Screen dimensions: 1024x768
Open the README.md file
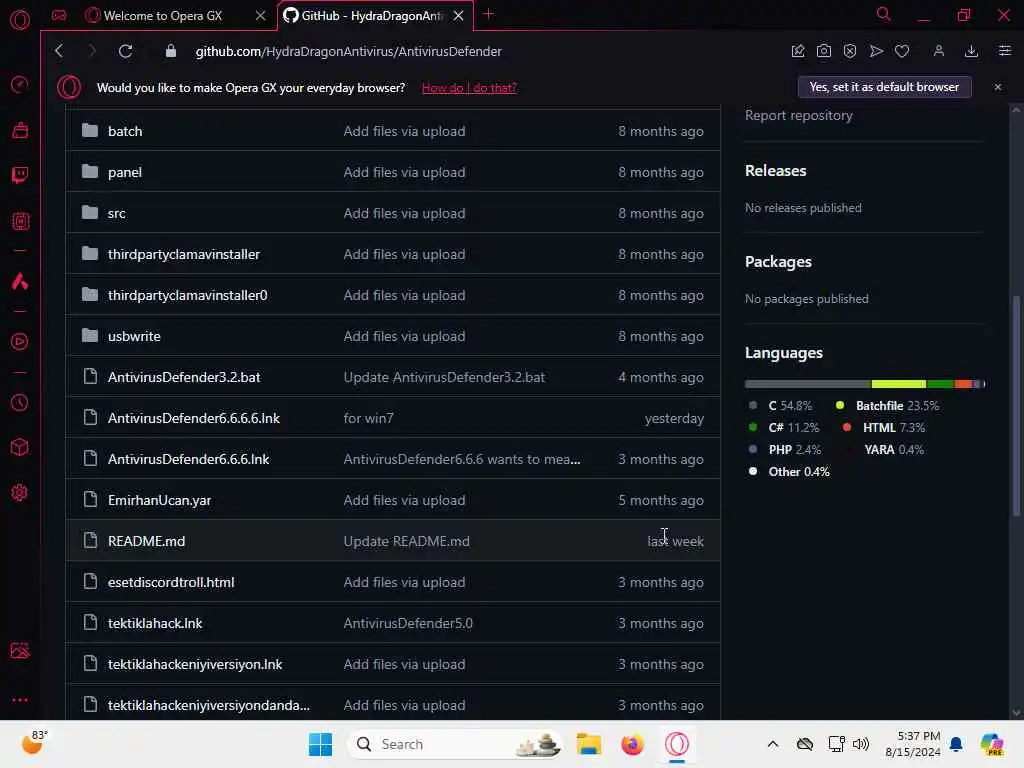pyautogui.click(x=146, y=541)
